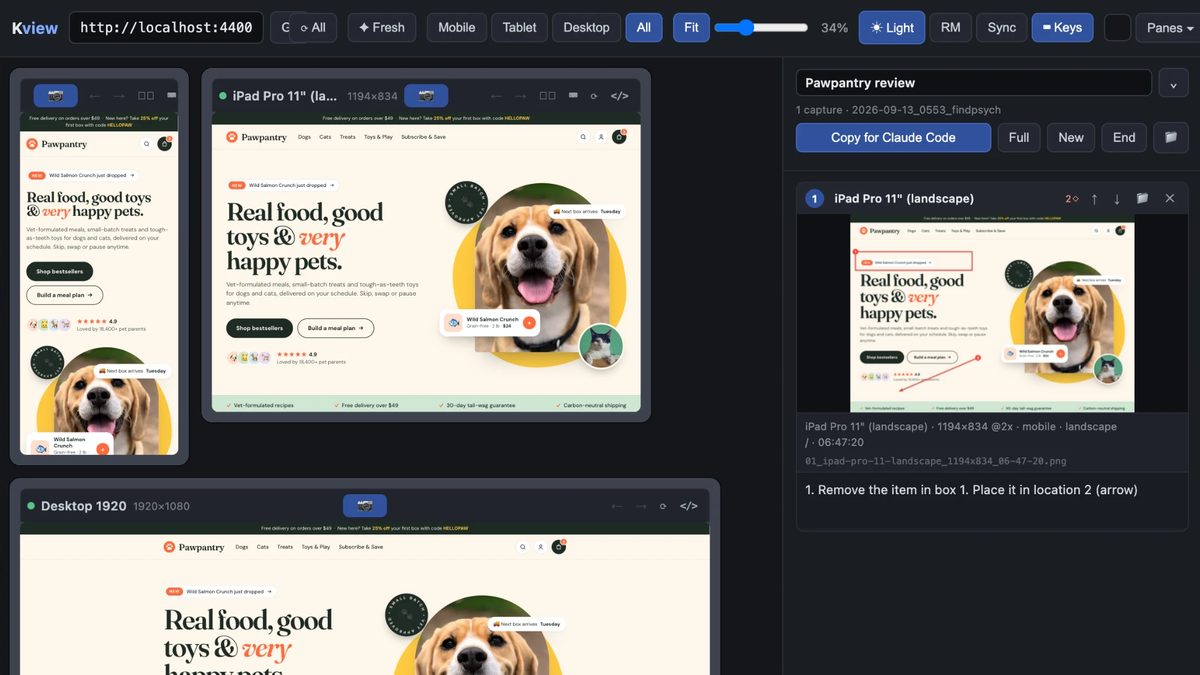Click Dogs in iPad Pro preview nav

click(303, 137)
